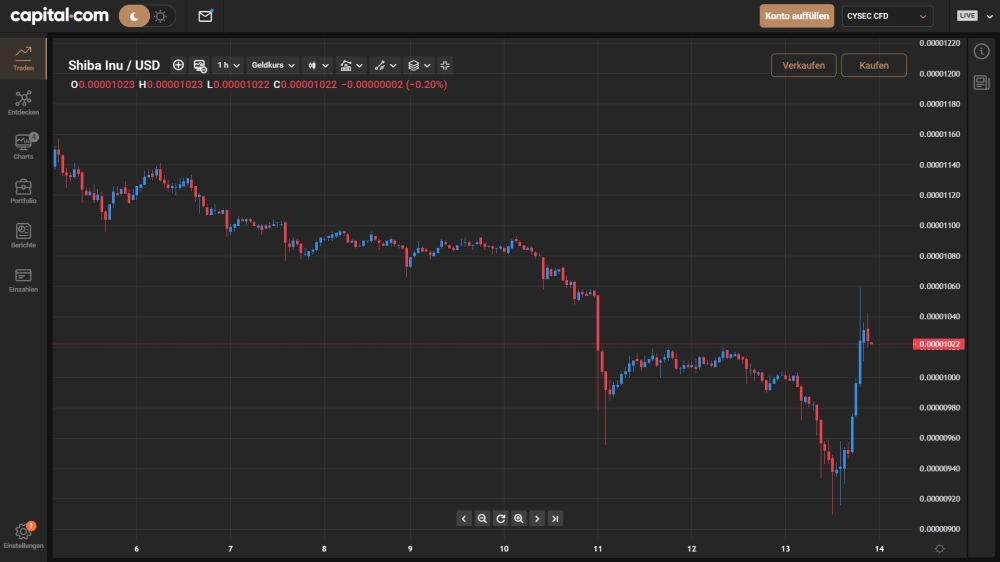Toggle fullscreen chart collapse icon
1000x562 pixels.
pyautogui.click(x=445, y=65)
